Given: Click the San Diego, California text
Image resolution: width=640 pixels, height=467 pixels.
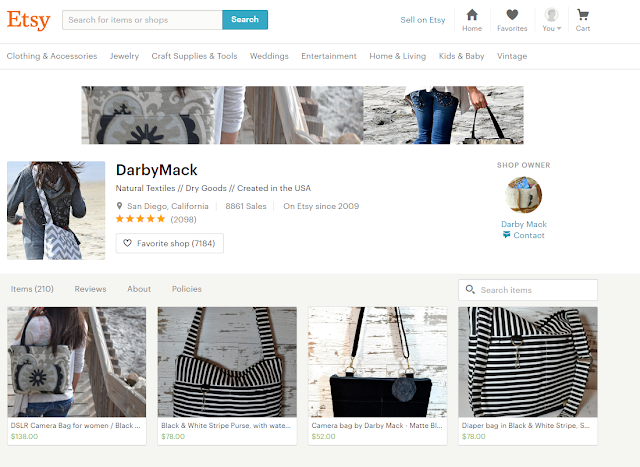Looking at the screenshot, I should click(167, 206).
